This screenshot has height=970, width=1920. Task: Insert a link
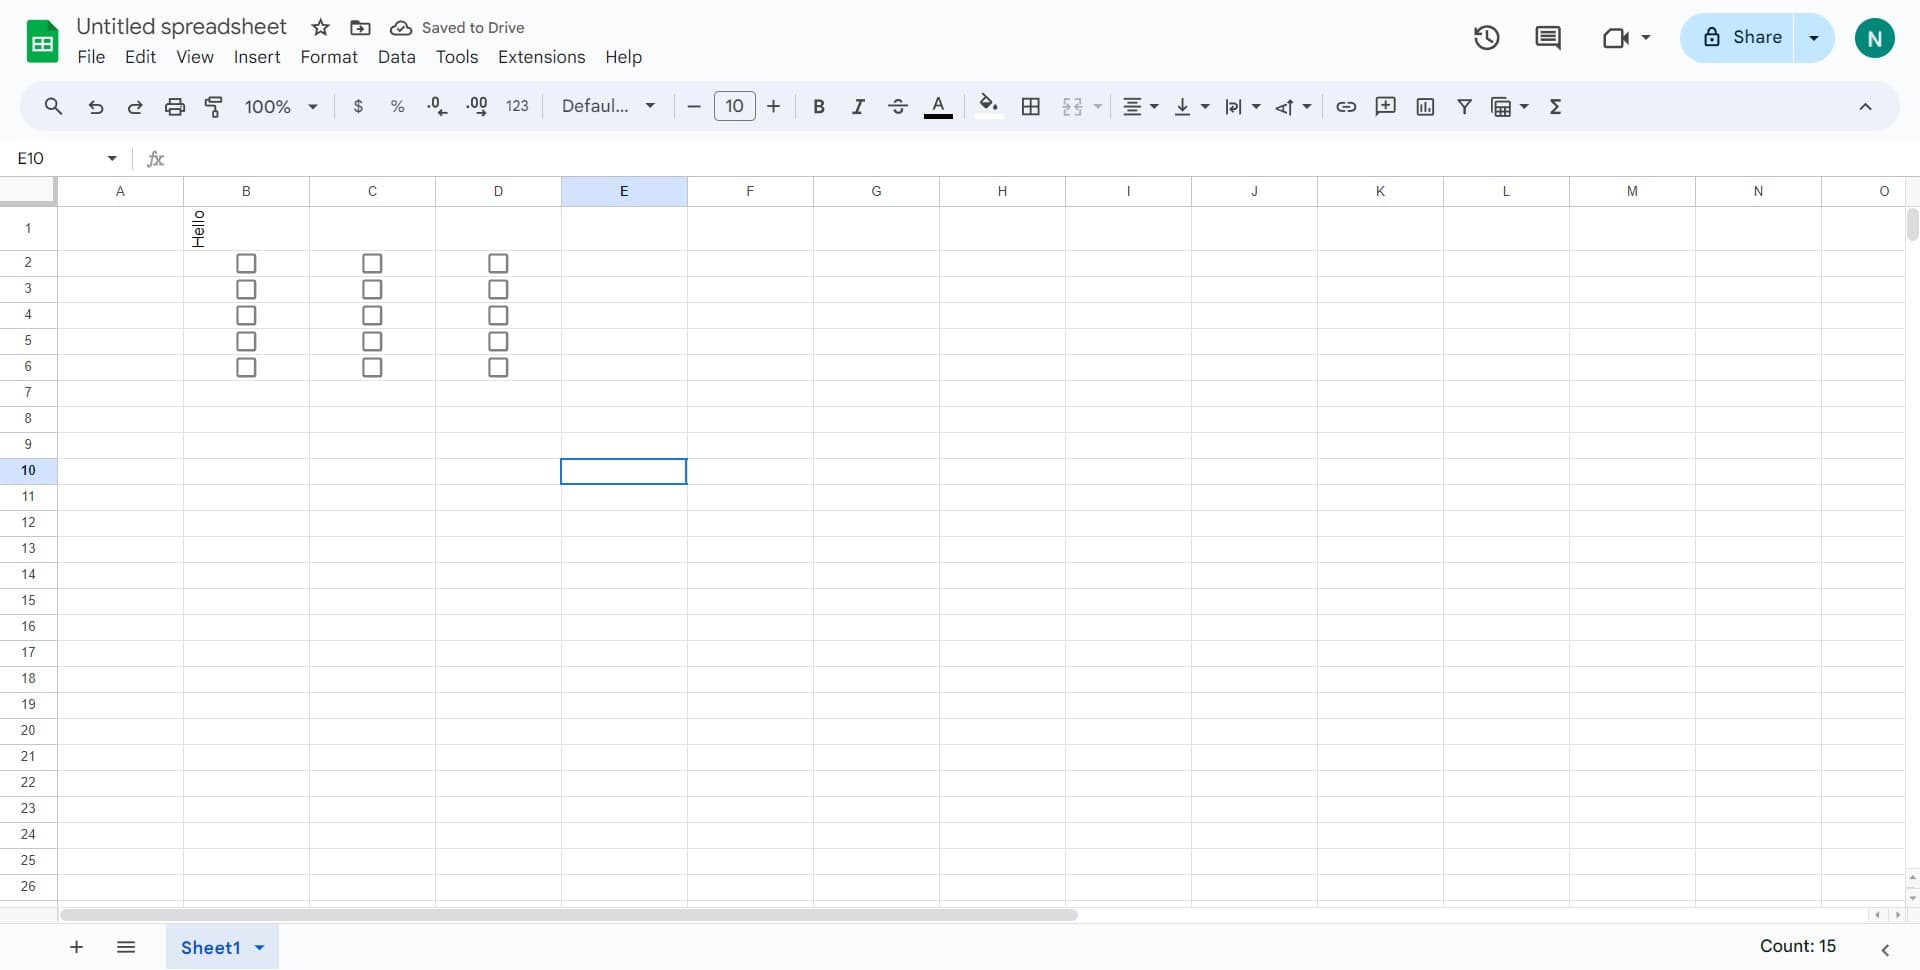coord(1345,106)
